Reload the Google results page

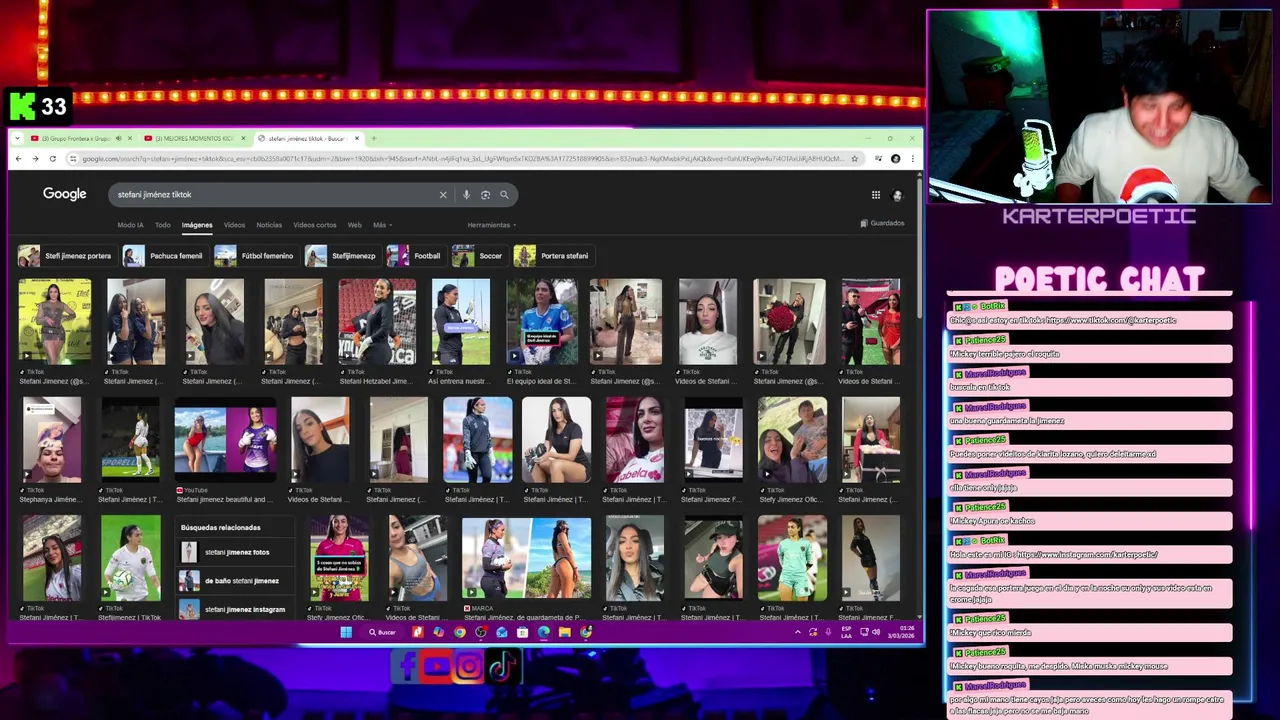[53, 159]
